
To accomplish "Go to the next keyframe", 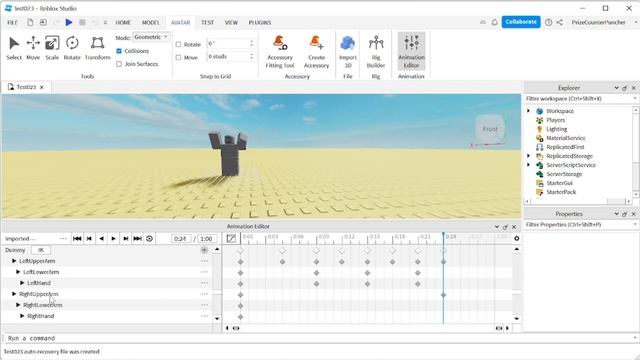I will [126, 239].
